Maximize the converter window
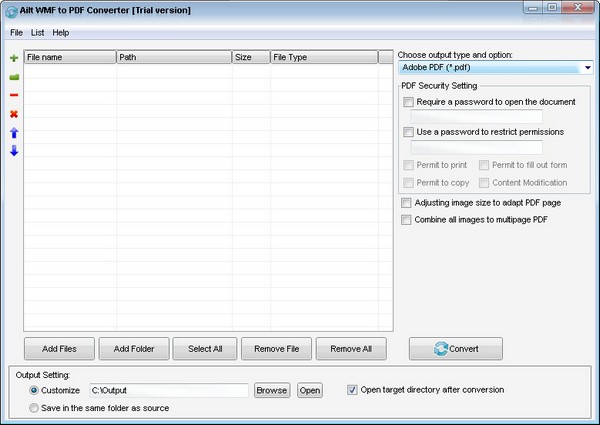Screen dimensions: 600x425 (x=553, y=8)
